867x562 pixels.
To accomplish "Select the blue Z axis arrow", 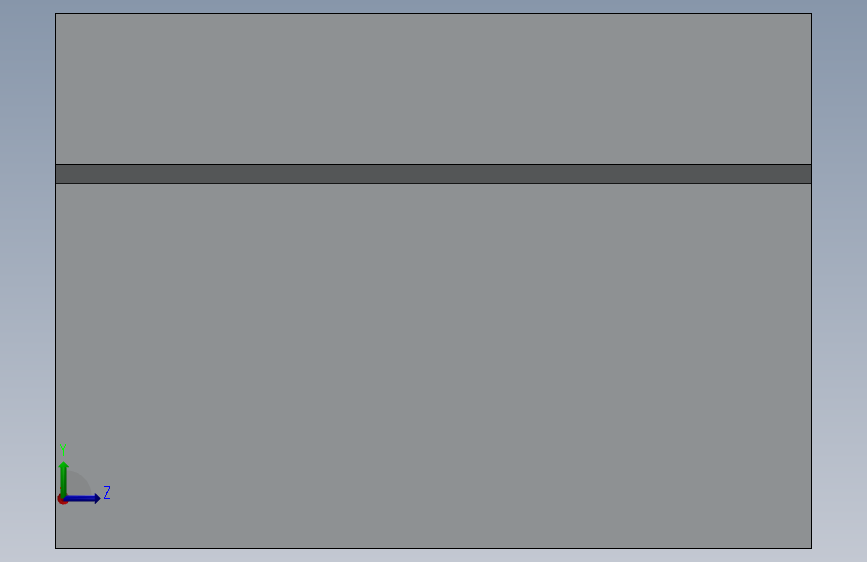I will coord(83,498).
